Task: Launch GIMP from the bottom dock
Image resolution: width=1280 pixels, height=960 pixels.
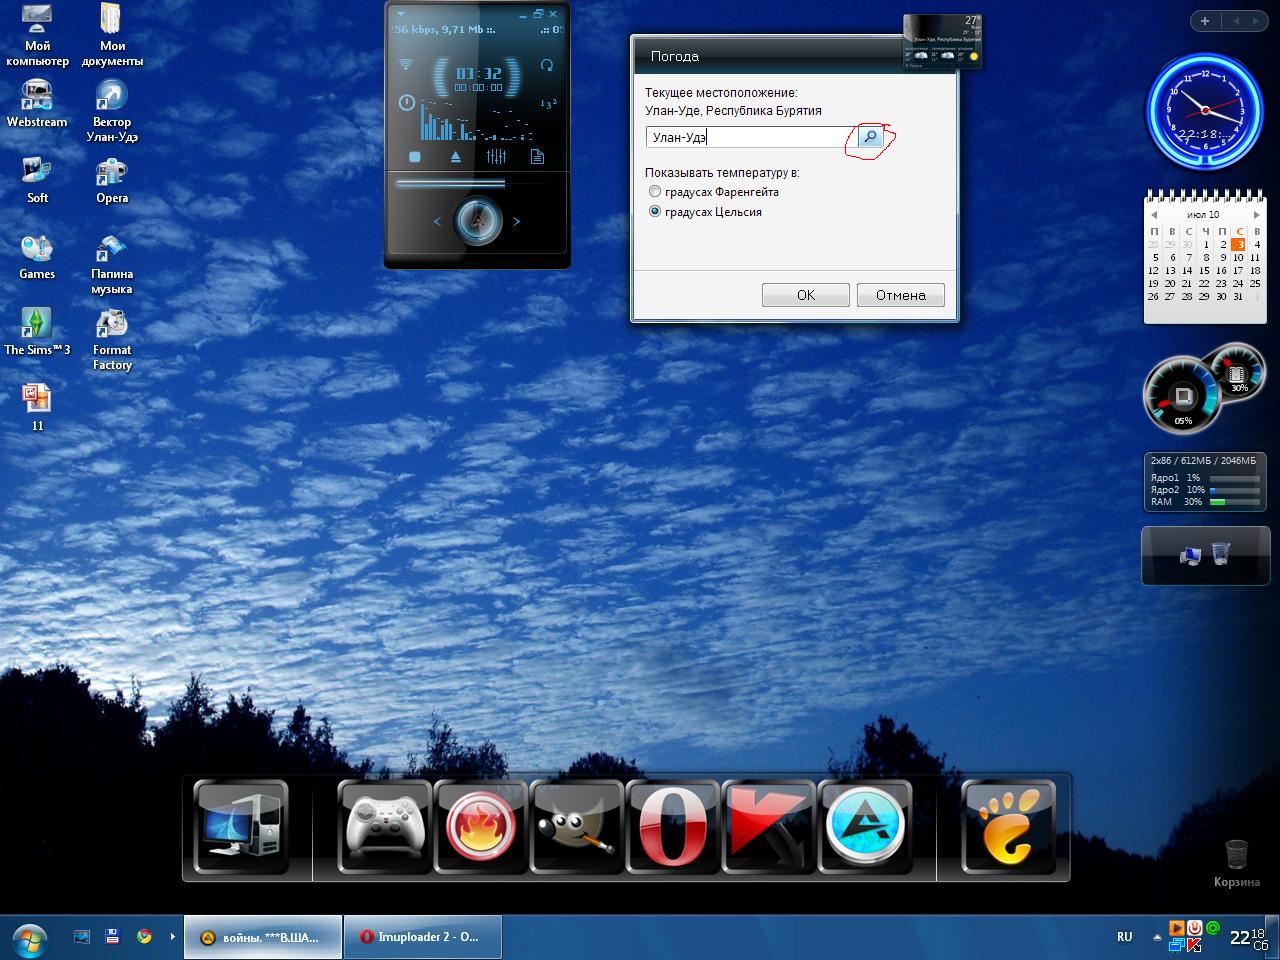Action: [576, 827]
